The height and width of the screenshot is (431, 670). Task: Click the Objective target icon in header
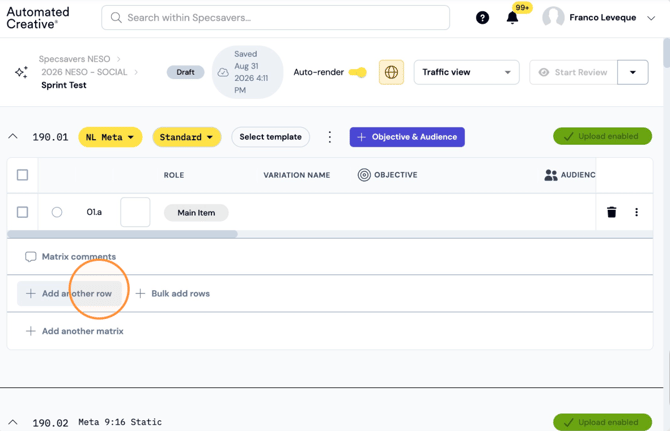click(364, 175)
